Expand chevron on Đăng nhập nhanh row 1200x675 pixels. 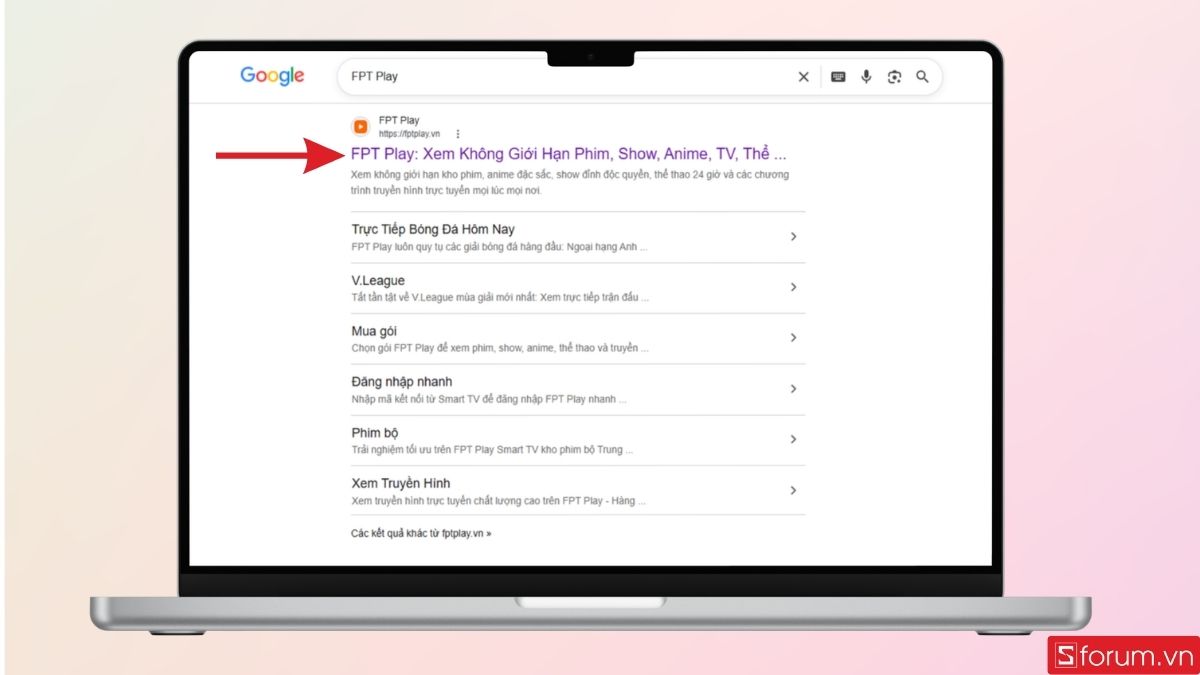(x=793, y=389)
